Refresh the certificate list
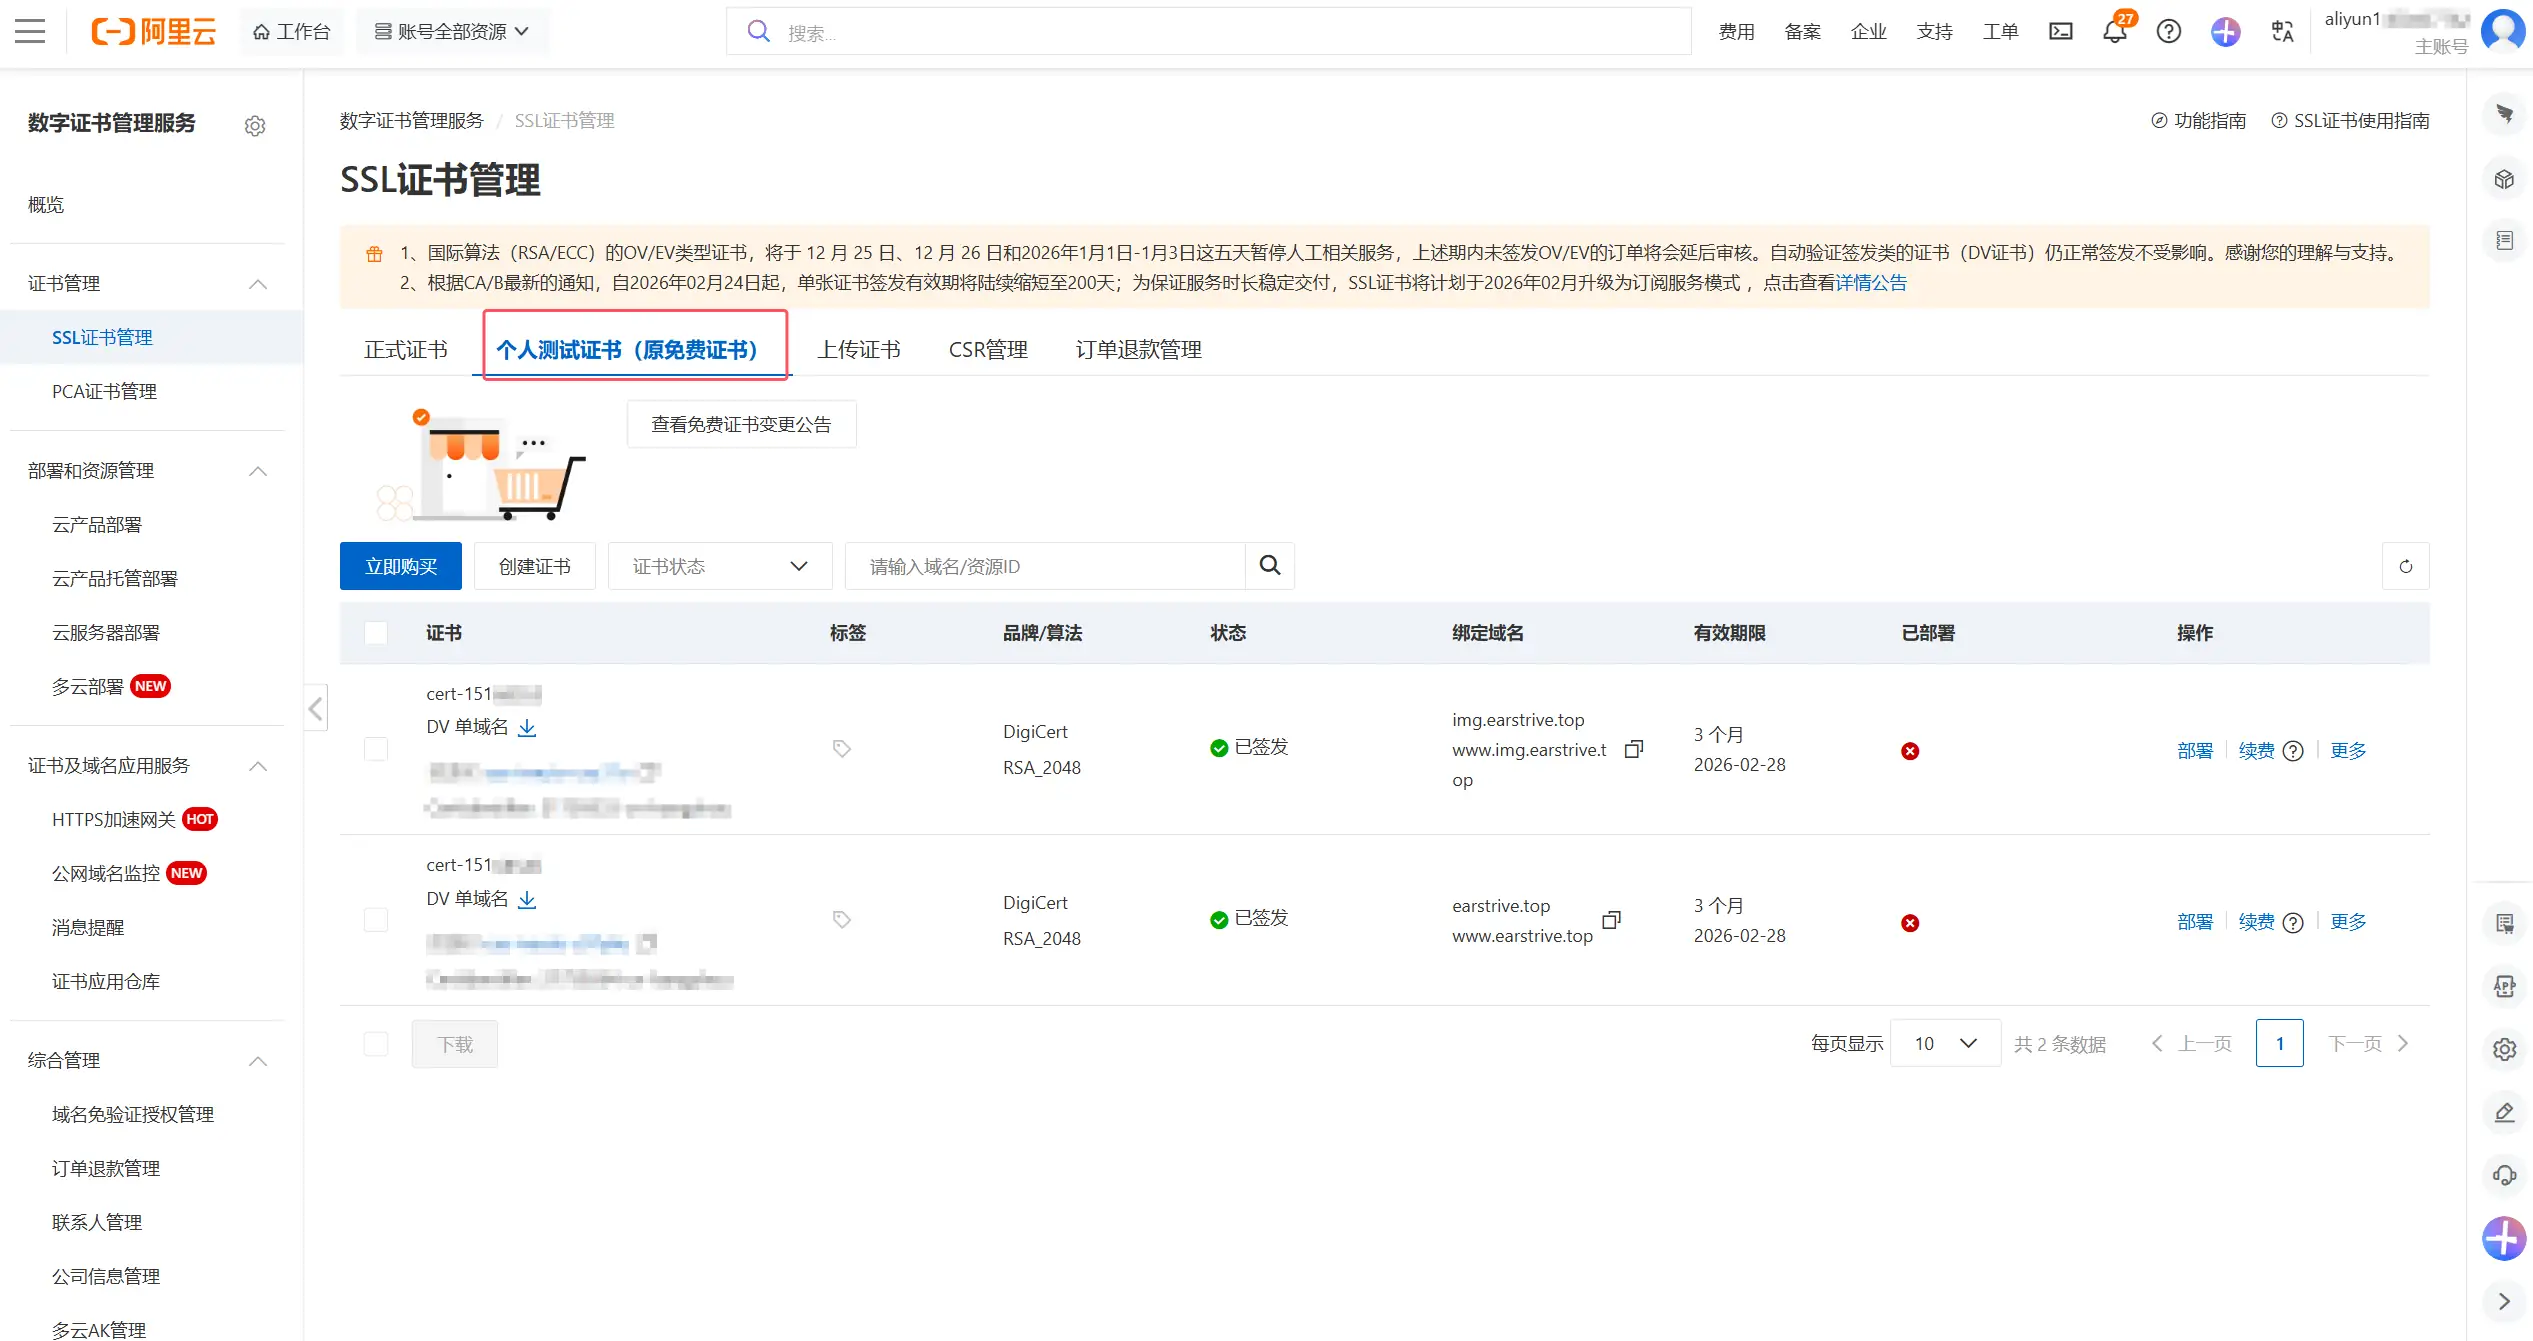This screenshot has height=1341, width=2533. pos(2406,566)
